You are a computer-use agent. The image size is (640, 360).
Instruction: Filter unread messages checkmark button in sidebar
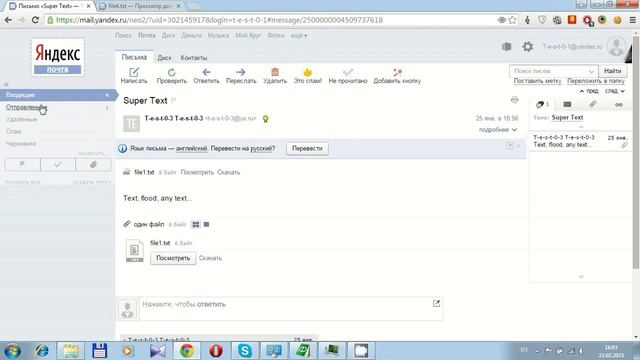tap(58, 164)
